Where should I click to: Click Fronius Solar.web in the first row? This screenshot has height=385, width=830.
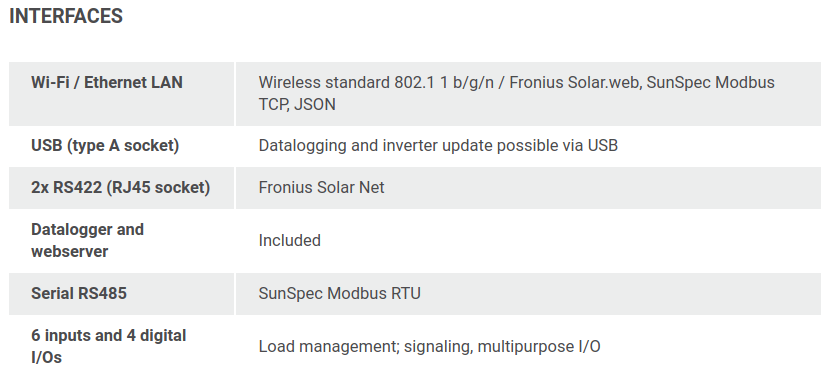(574, 83)
